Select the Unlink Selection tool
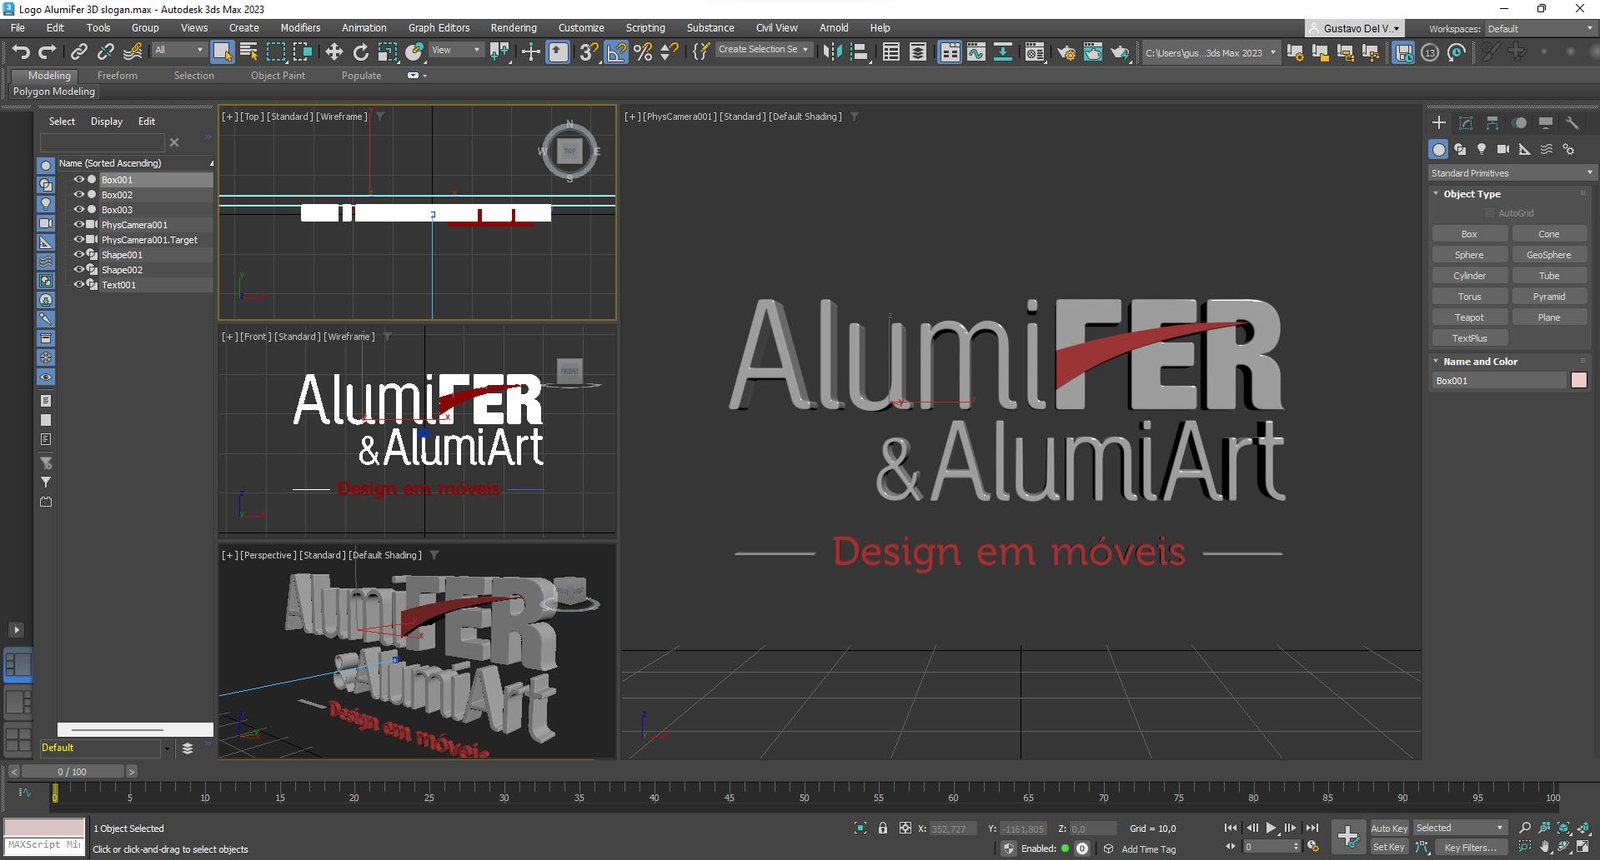Image resolution: width=1600 pixels, height=860 pixels. (105, 51)
